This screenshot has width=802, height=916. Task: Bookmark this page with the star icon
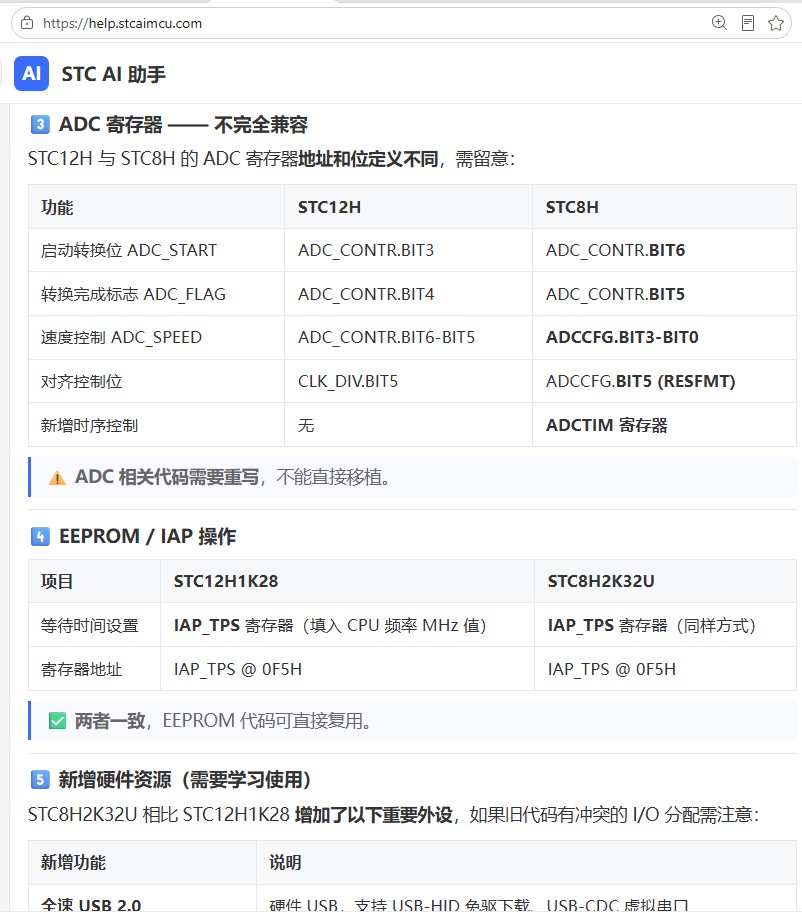click(776, 23)
